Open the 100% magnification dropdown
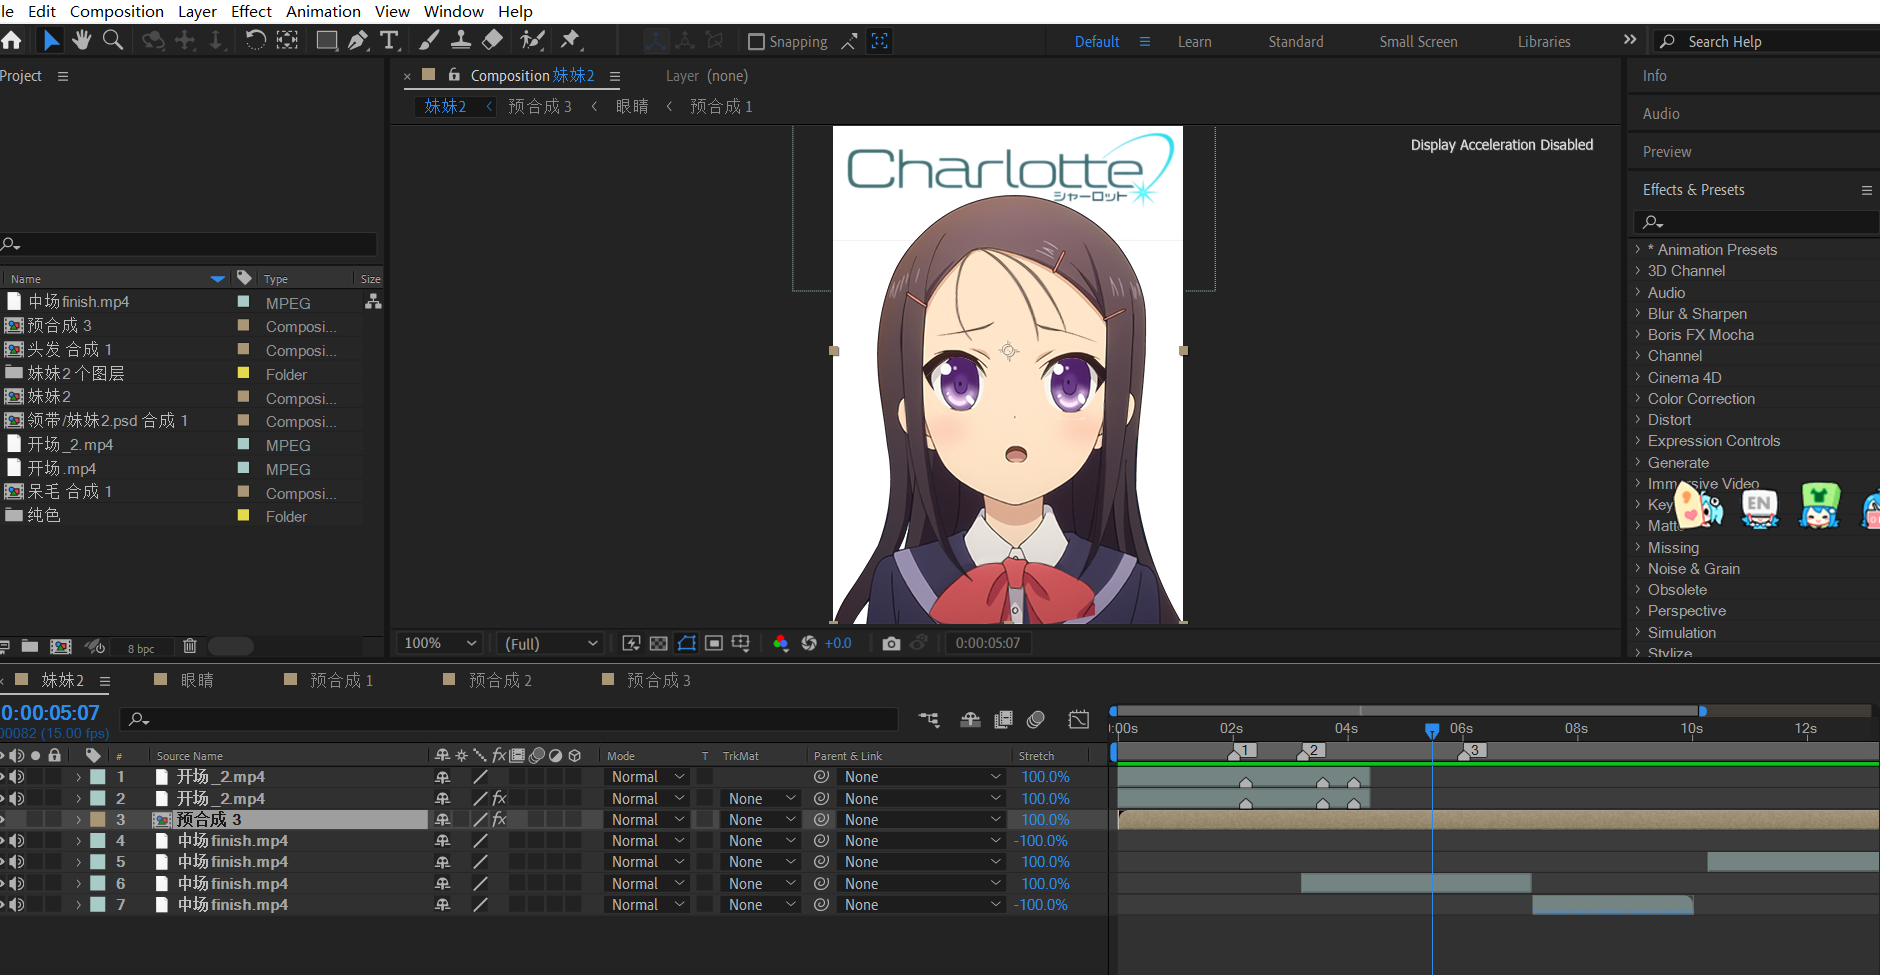This screenshot has height=975, width=1880. pos(441,643)
